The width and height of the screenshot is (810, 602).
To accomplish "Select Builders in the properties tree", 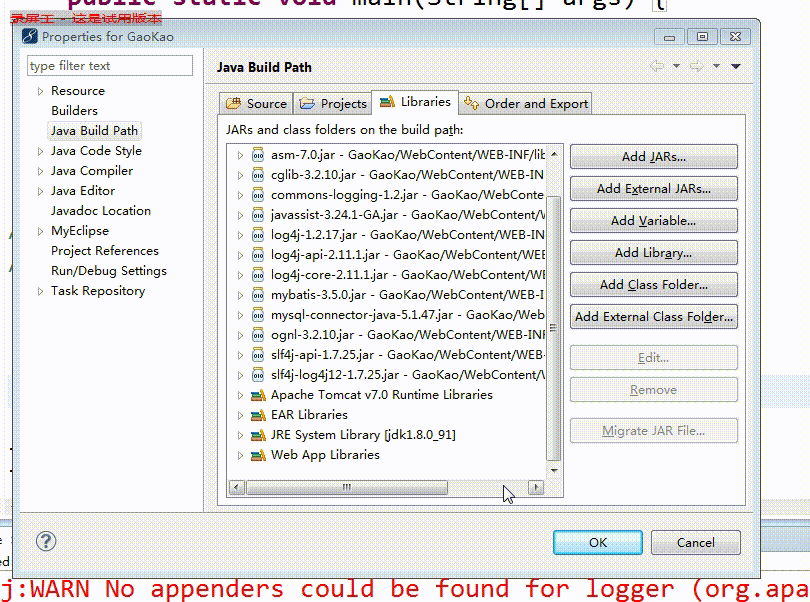I will click(74, 111).
